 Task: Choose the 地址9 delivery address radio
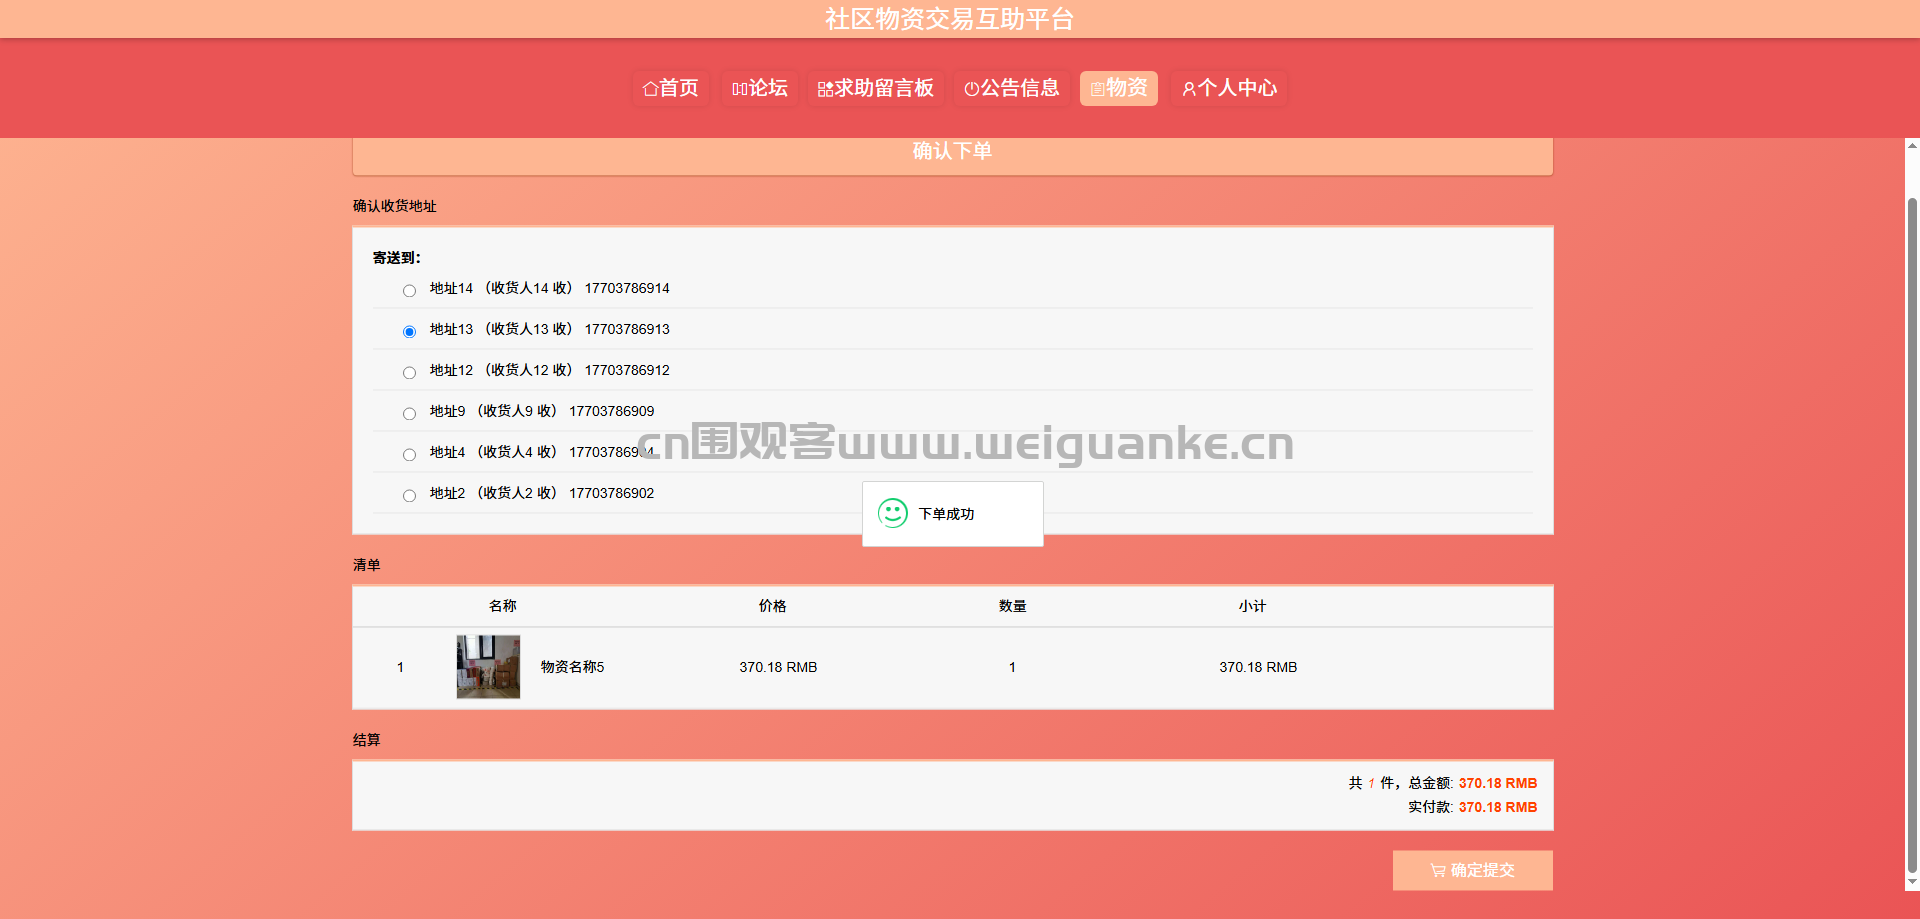[409, 414]
